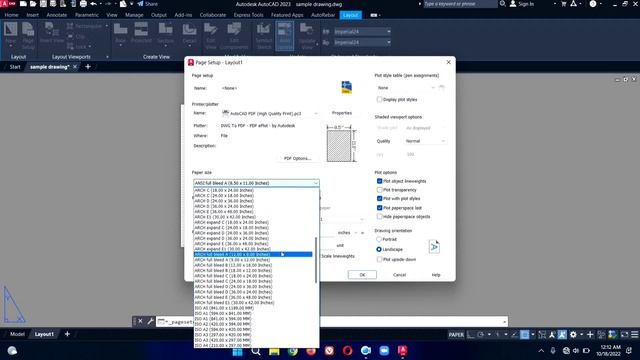
Task: Click the Annotation Monitor plus icon in status bar
Action: tap(590, 335)
